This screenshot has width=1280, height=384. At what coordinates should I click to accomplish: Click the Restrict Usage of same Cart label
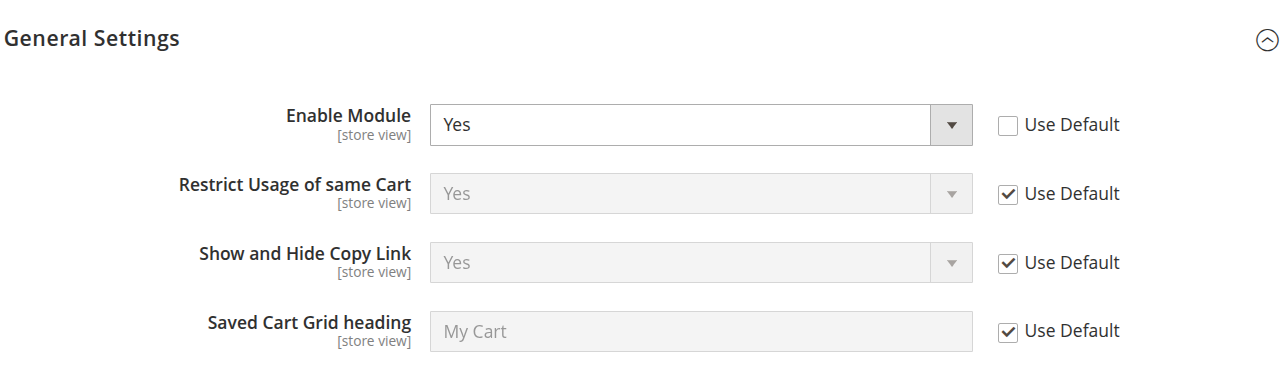pyautogui.click(x=295, y=185)
